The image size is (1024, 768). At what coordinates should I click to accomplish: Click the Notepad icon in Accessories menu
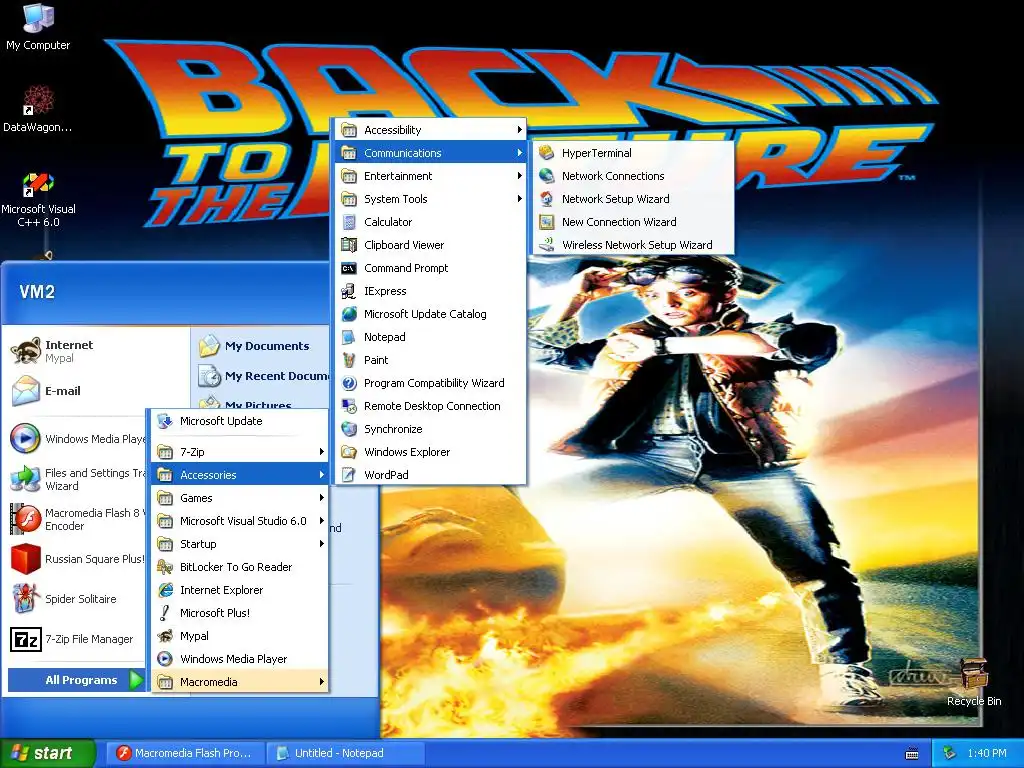pyautogui.click(x=349, y=337)
